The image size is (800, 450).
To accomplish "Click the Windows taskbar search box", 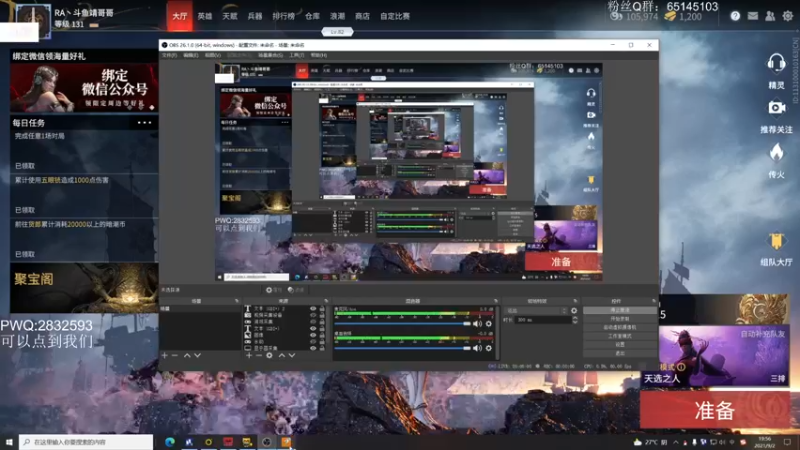I will pos(86,442).
